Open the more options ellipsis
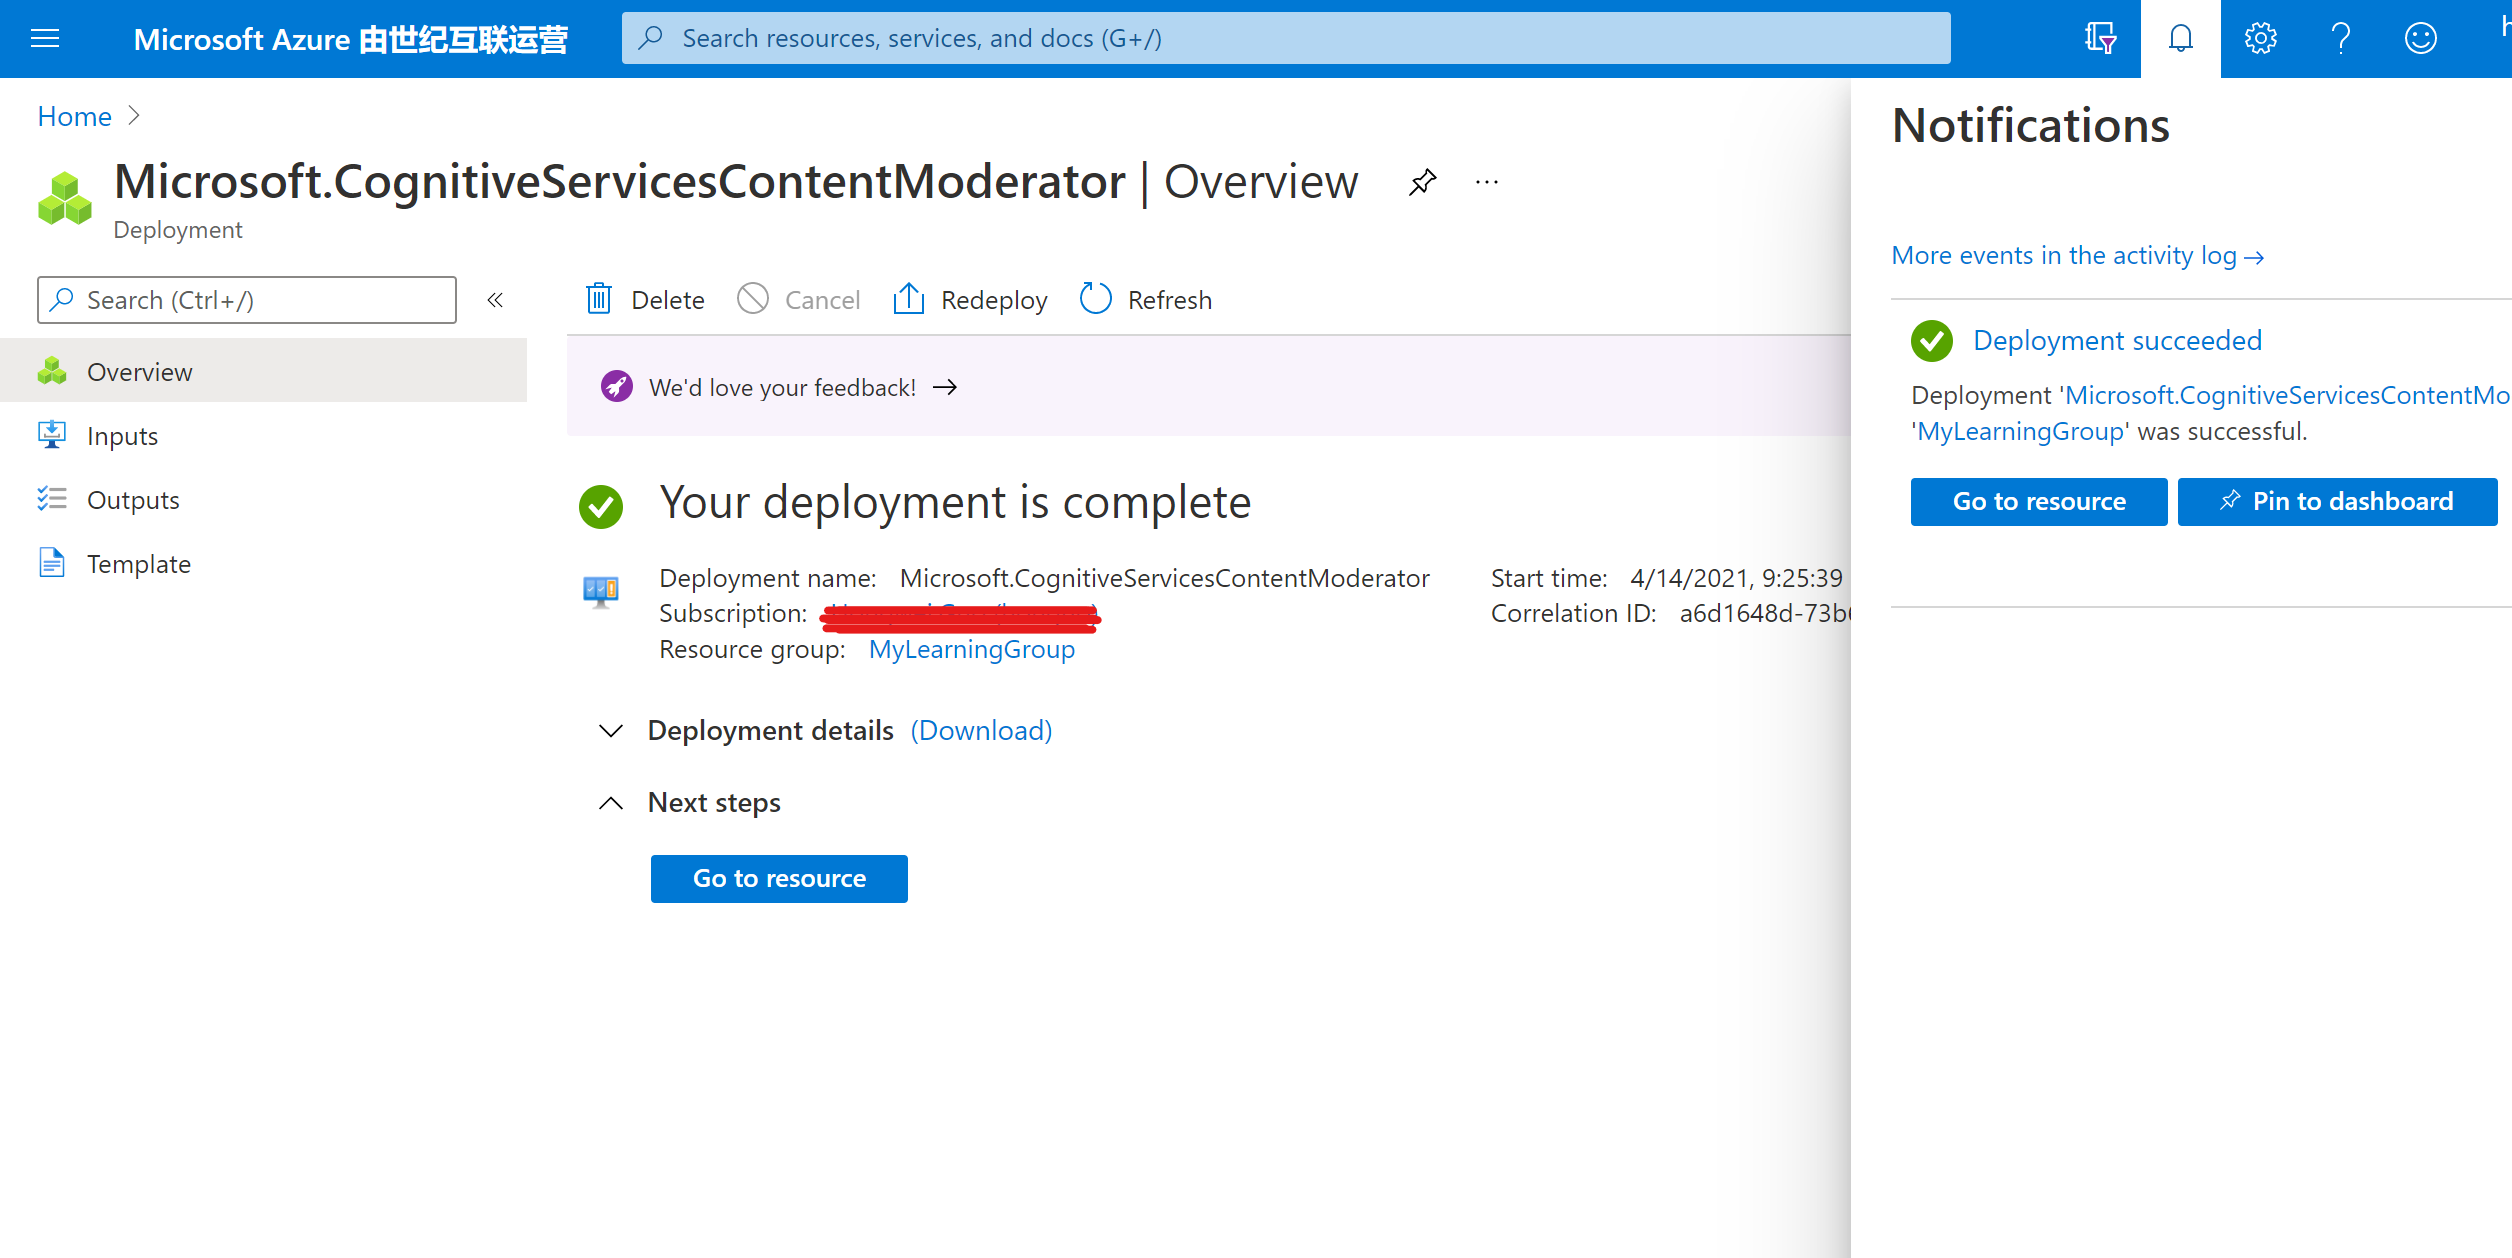Image resolution: width=2512 pixels, height=1258 pixels. click(1487, 182)
